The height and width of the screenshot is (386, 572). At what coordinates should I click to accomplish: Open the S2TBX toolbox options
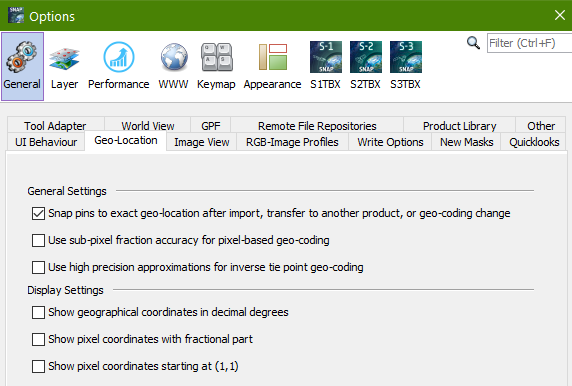(x=366, y=66)
